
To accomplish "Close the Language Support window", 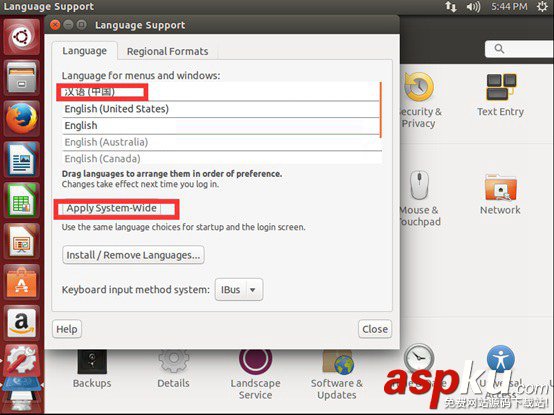I will [55, 25].
